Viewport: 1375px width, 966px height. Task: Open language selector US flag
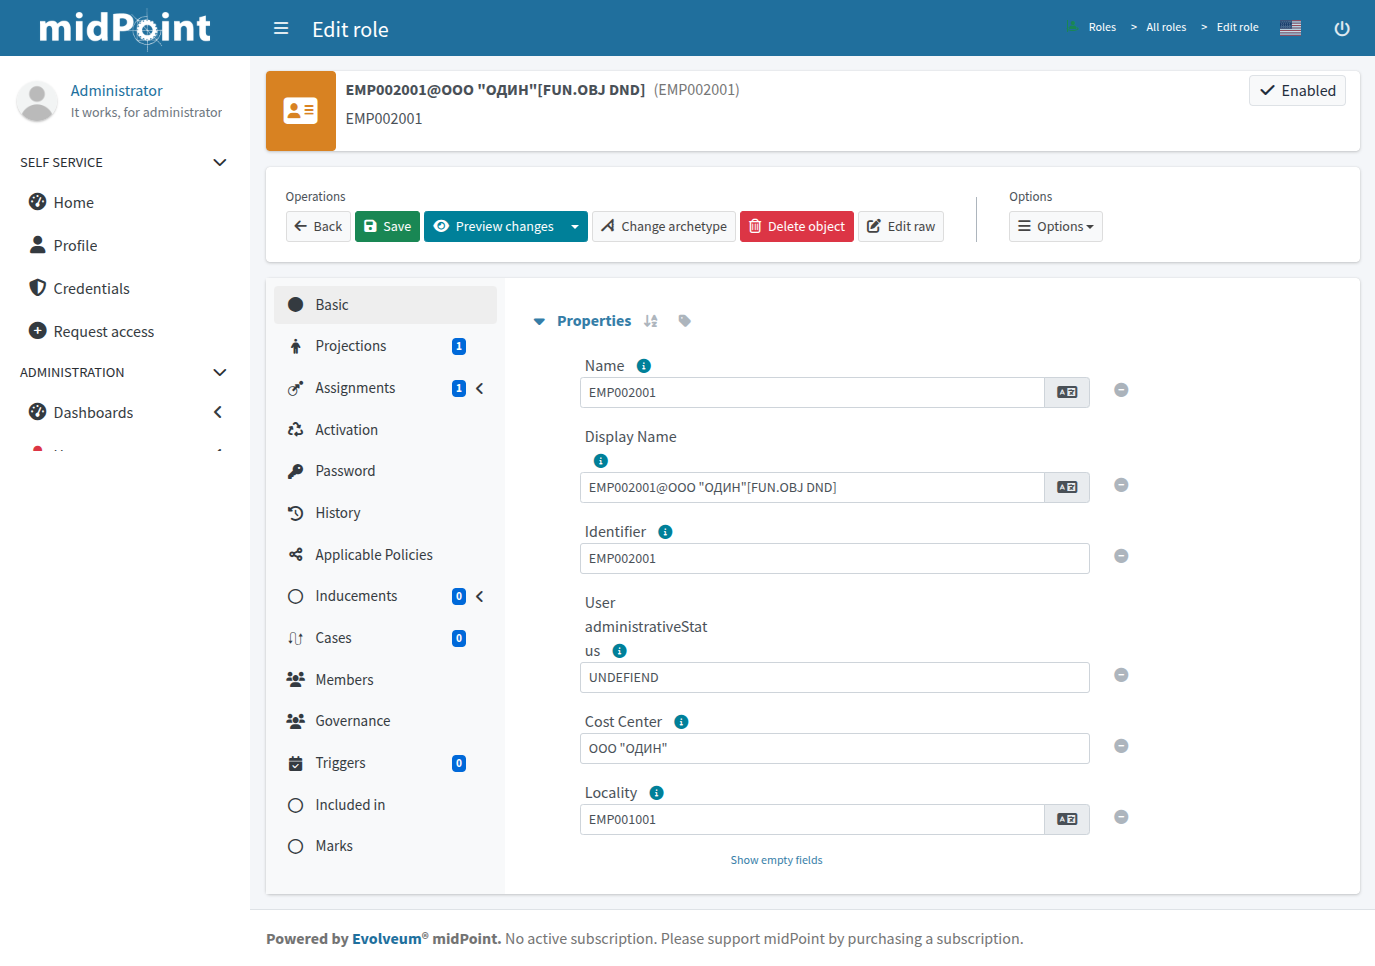click(1290, 28)
